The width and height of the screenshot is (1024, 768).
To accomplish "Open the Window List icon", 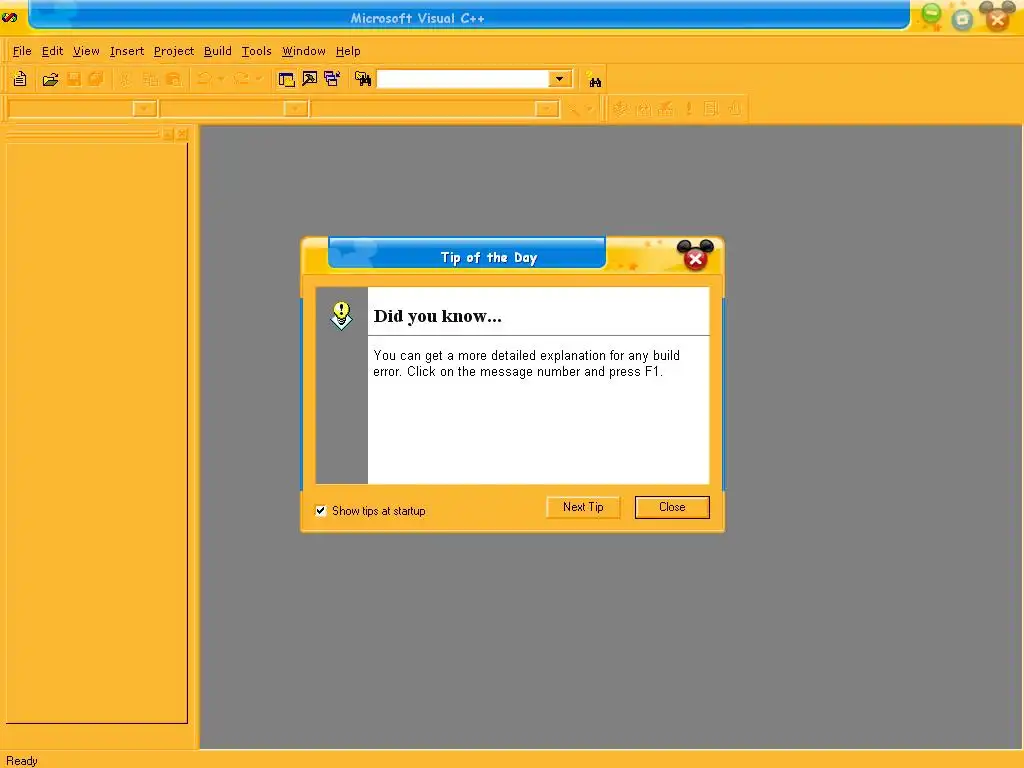I will (332, 79).
